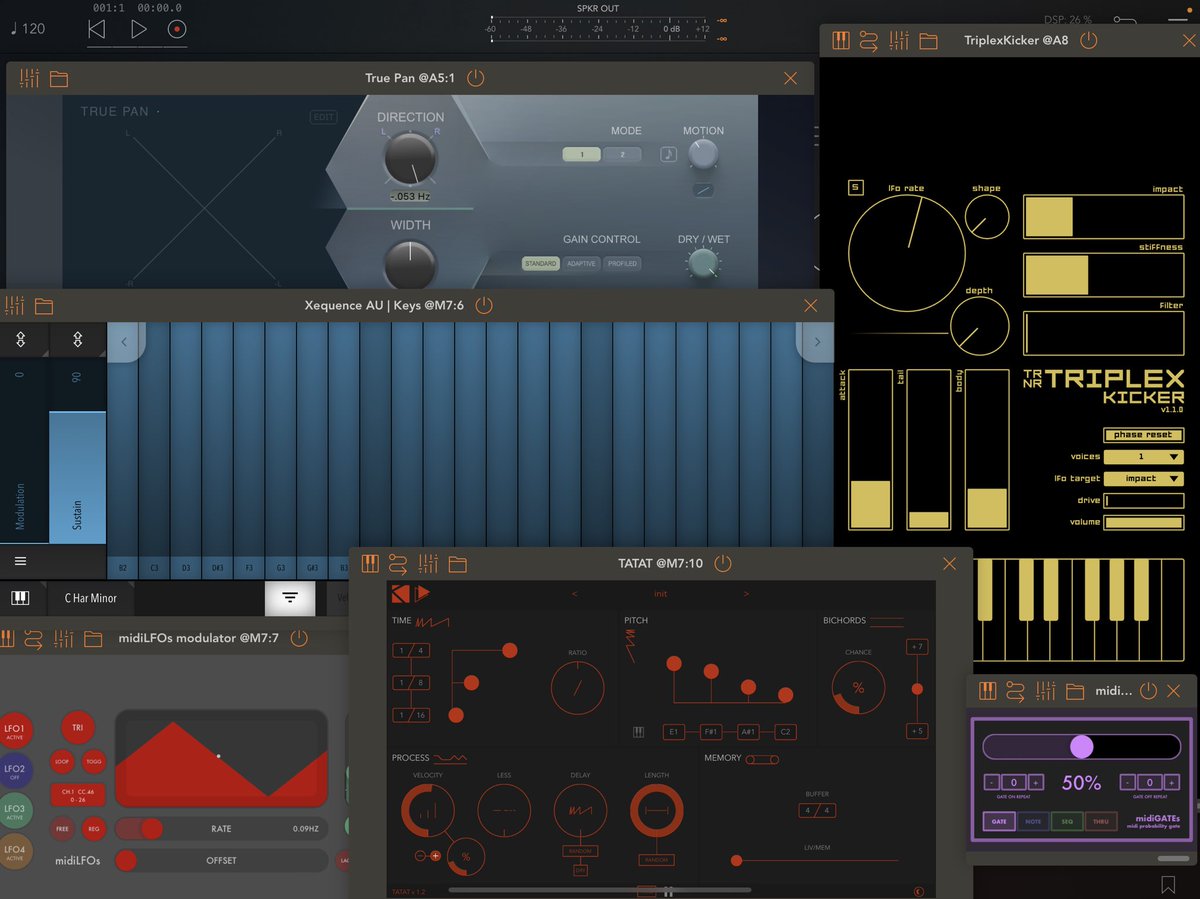Viewport: 1200px width, 899px height.
Task: Choose STANDARD gain control
Action: pos(541,263)
